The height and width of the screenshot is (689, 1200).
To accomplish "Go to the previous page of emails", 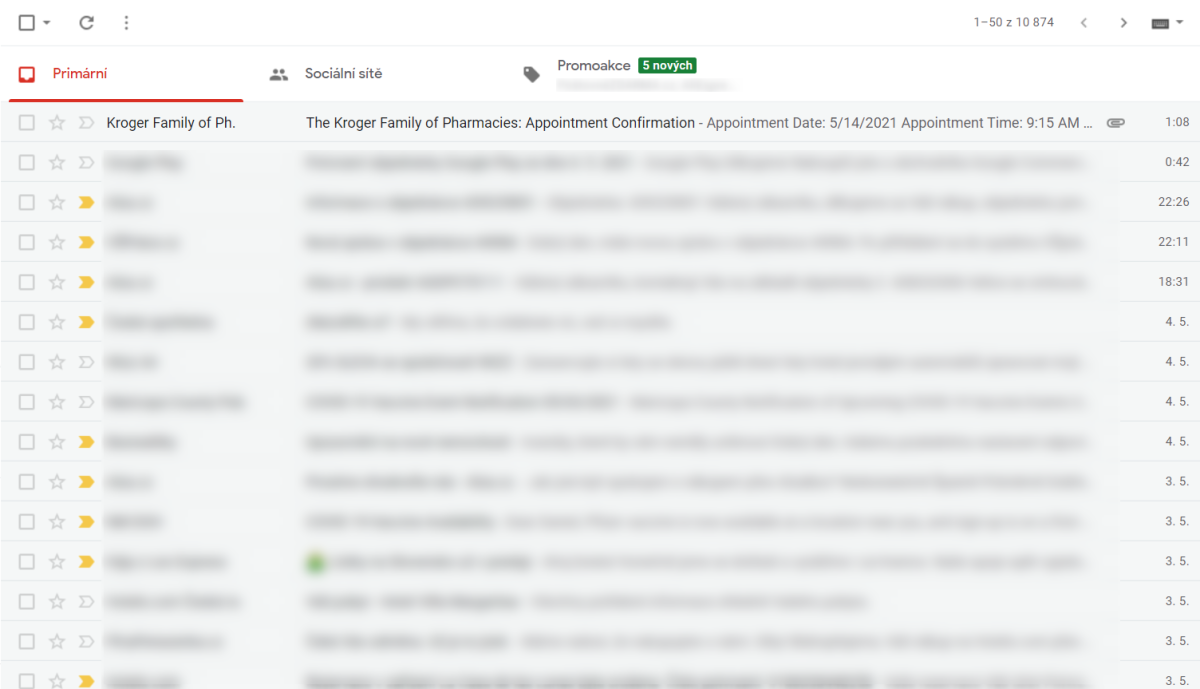I will click(1084, 22).
